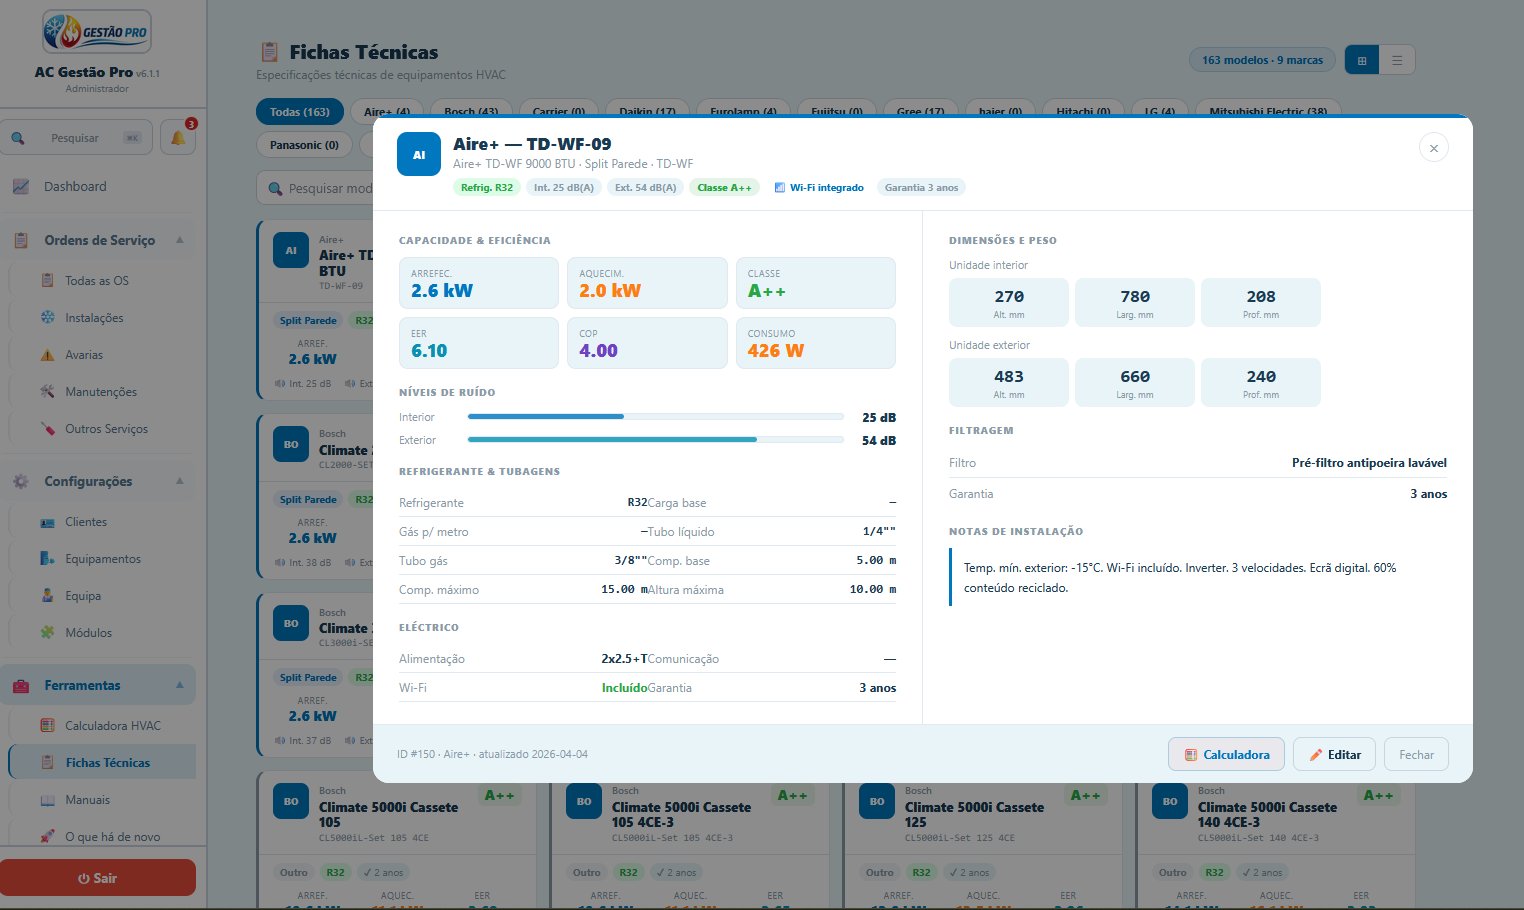1524x910 pixels.
Task: Click the notification bell icon
Action: pyautogui.click(x=178, y=138)
